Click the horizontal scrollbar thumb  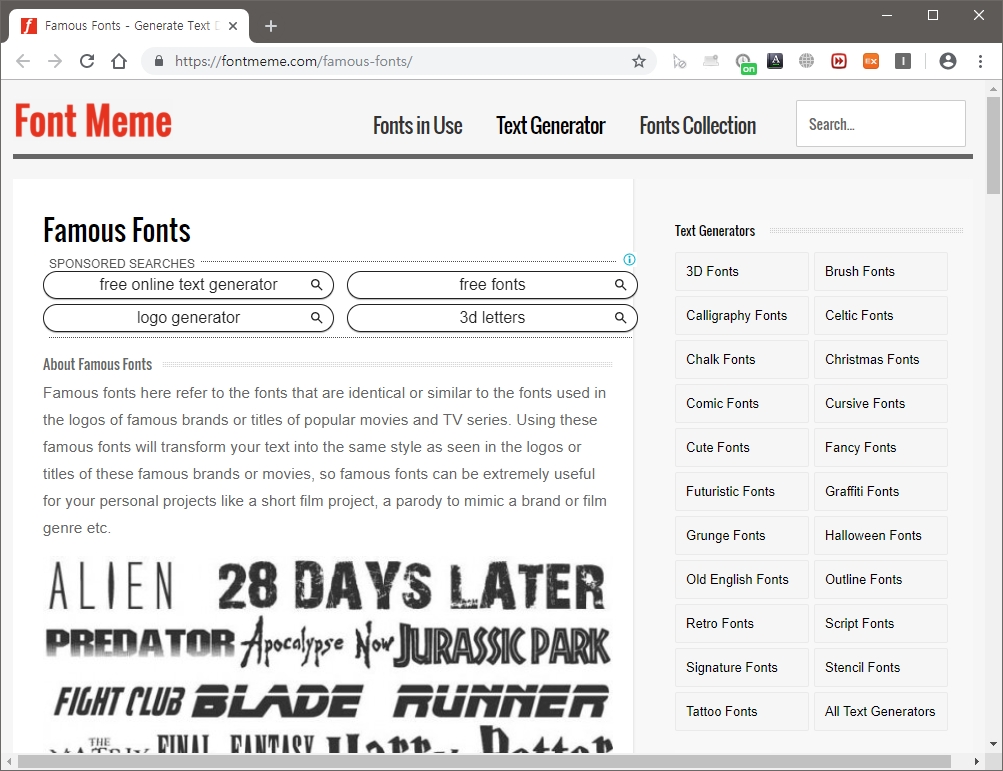coord(484,761)
